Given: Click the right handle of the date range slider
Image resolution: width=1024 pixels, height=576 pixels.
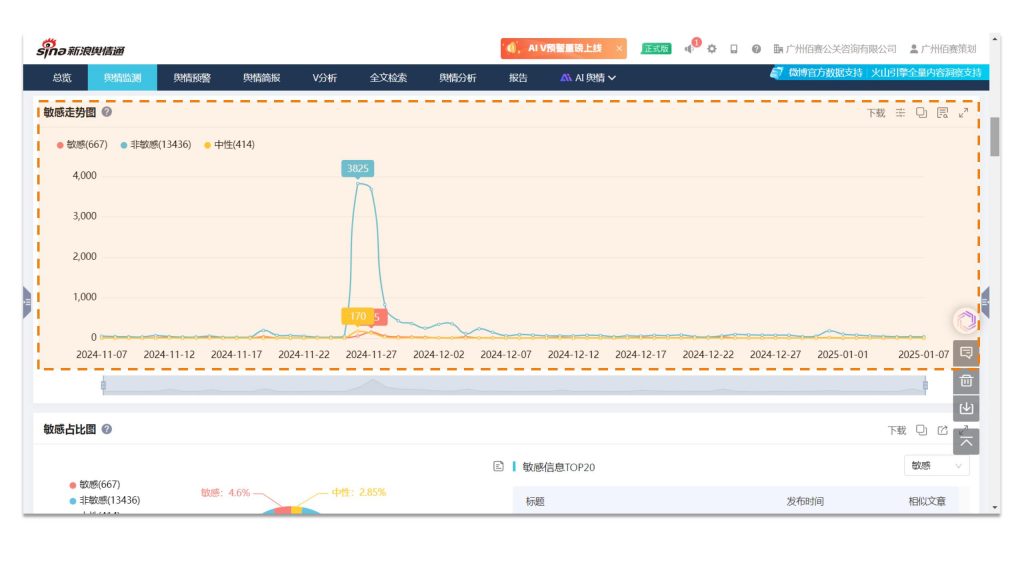Looking at the screenshot, I should pos(925,385).
